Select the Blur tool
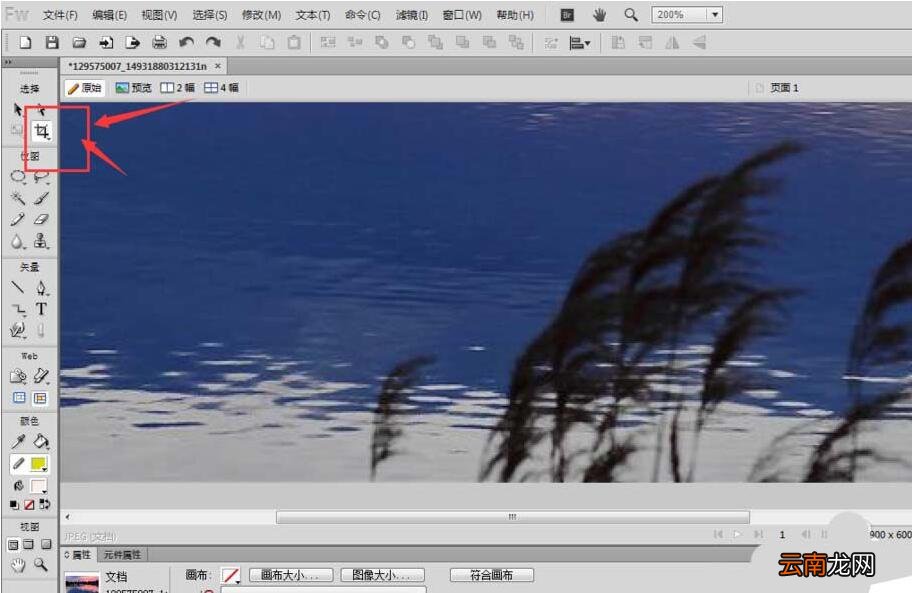Screen dimensions: 912x593 pyautogui.click(x=18, y=241)
